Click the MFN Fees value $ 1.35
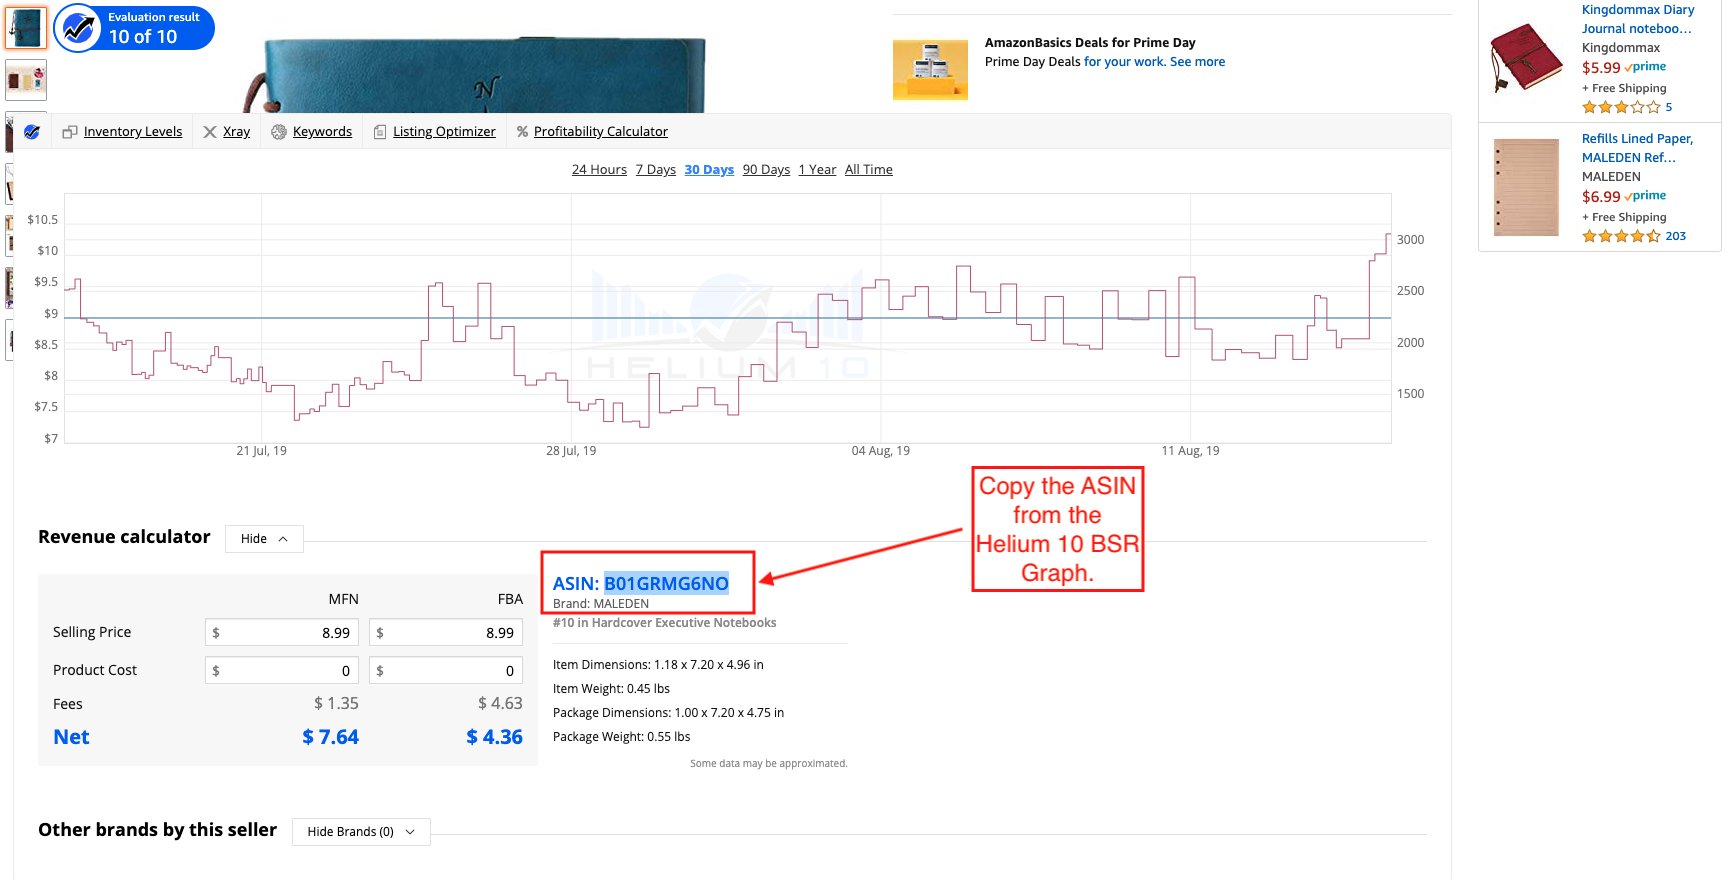The width and height of the screenshot is (1731, 880). [336, 704]
